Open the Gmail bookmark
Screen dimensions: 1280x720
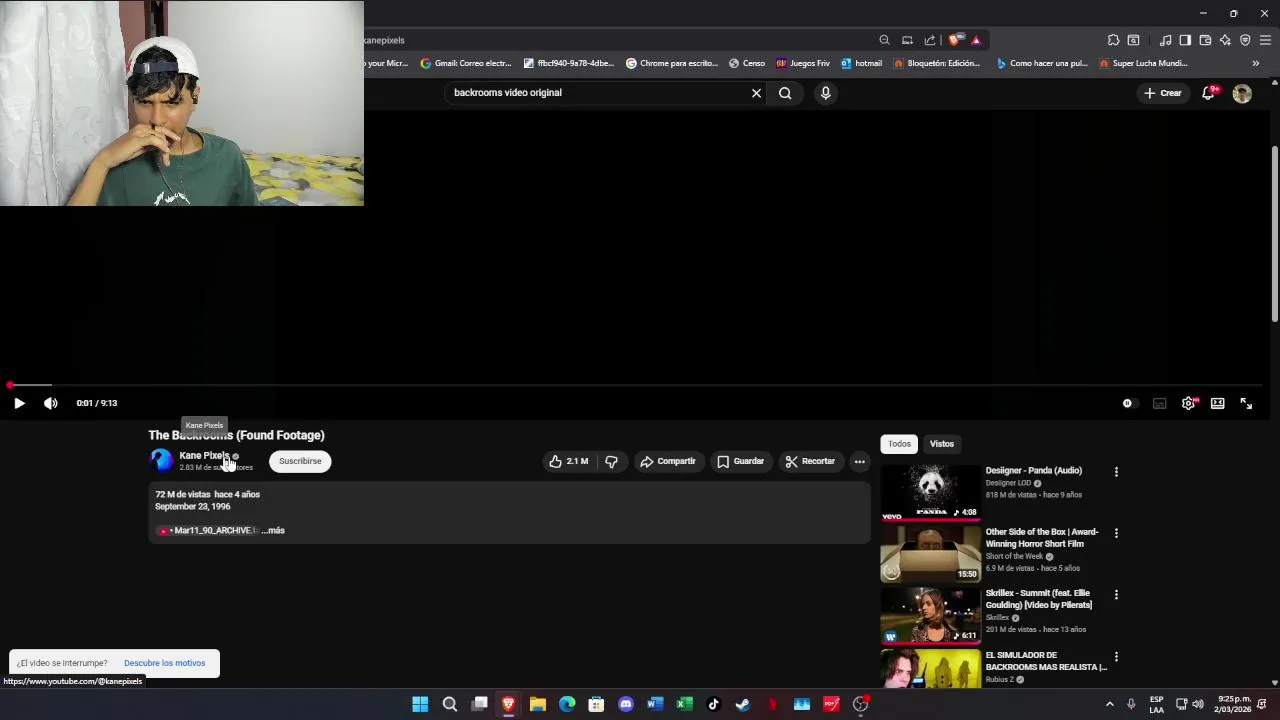466,63
